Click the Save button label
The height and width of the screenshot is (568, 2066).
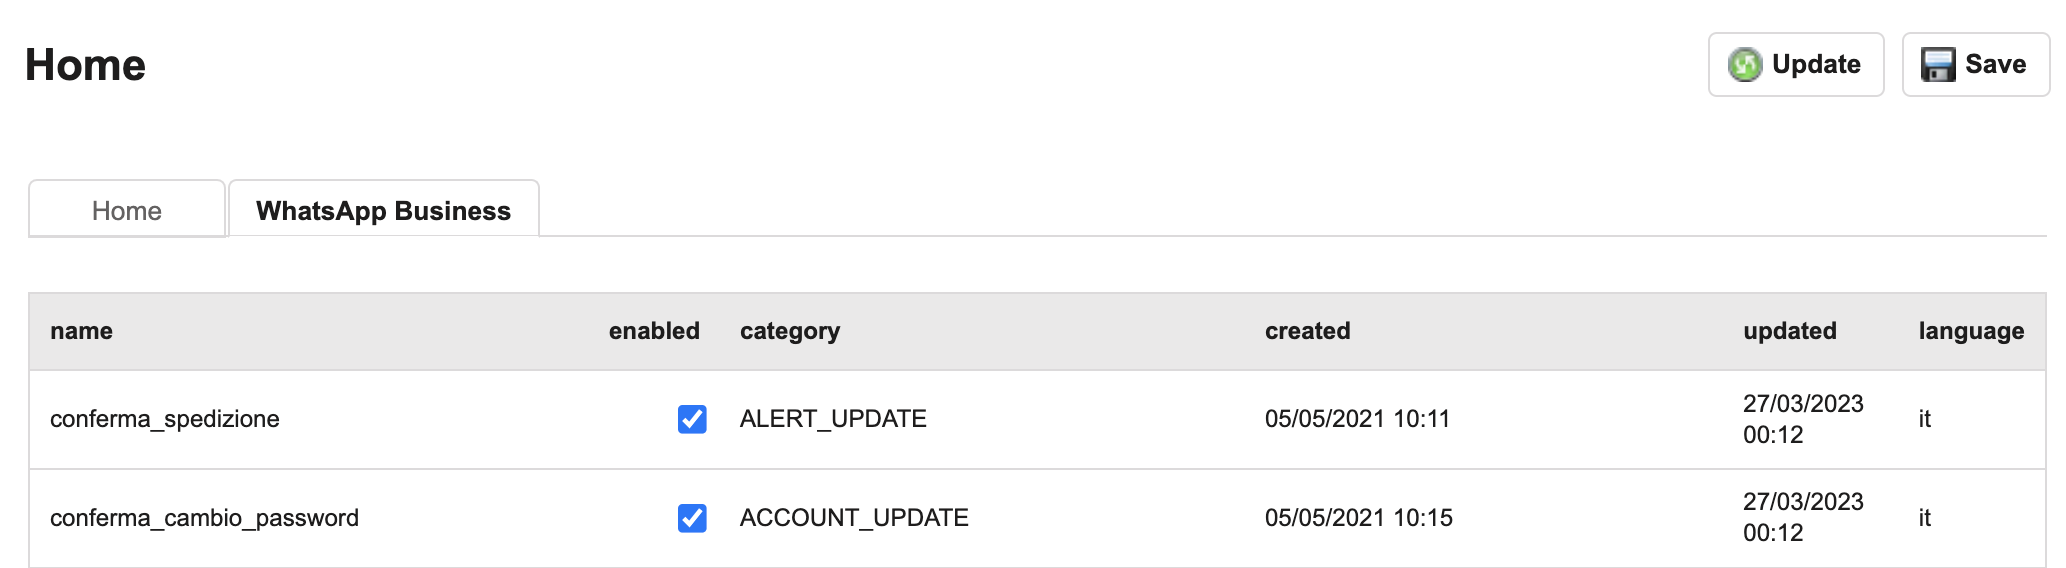point(1995,64)
